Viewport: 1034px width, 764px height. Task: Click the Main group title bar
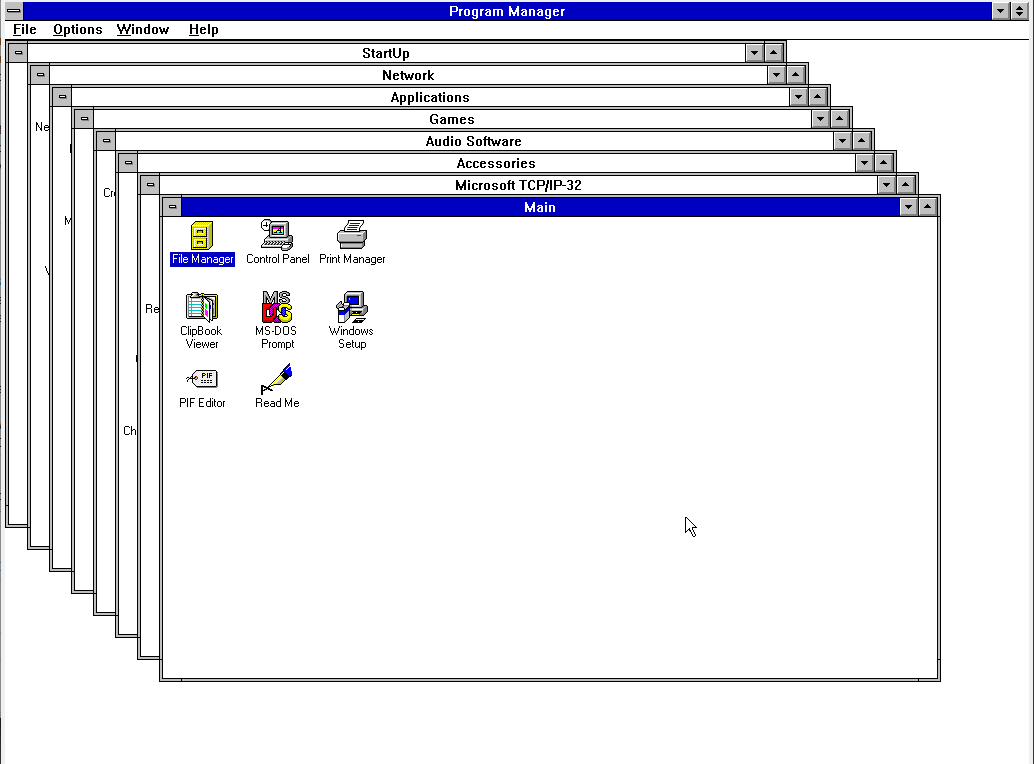tap(540, 207)
